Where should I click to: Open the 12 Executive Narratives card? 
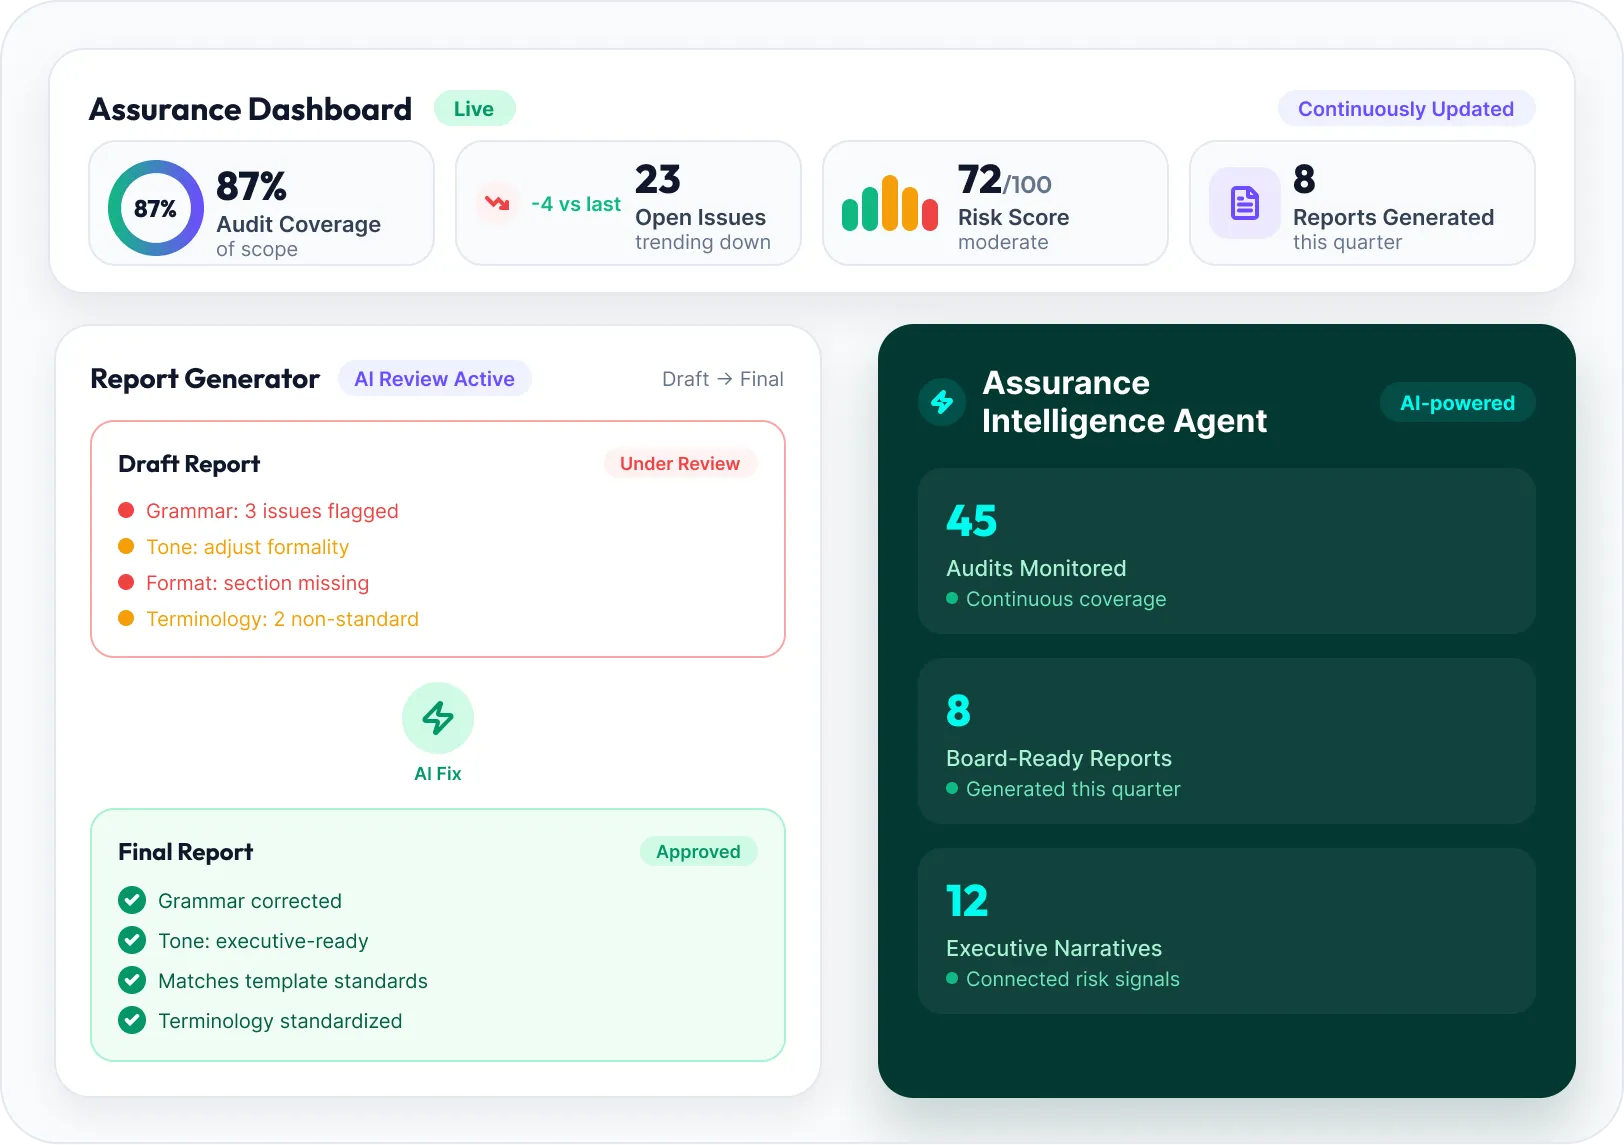(1227, 931)
